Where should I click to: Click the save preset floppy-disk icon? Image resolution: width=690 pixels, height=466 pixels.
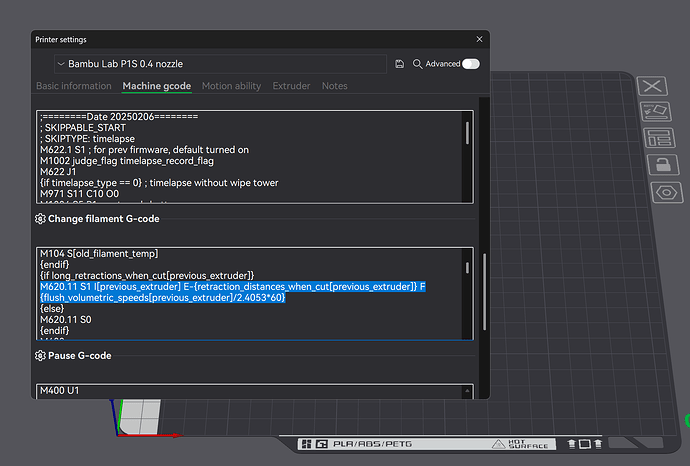(399, 64)
